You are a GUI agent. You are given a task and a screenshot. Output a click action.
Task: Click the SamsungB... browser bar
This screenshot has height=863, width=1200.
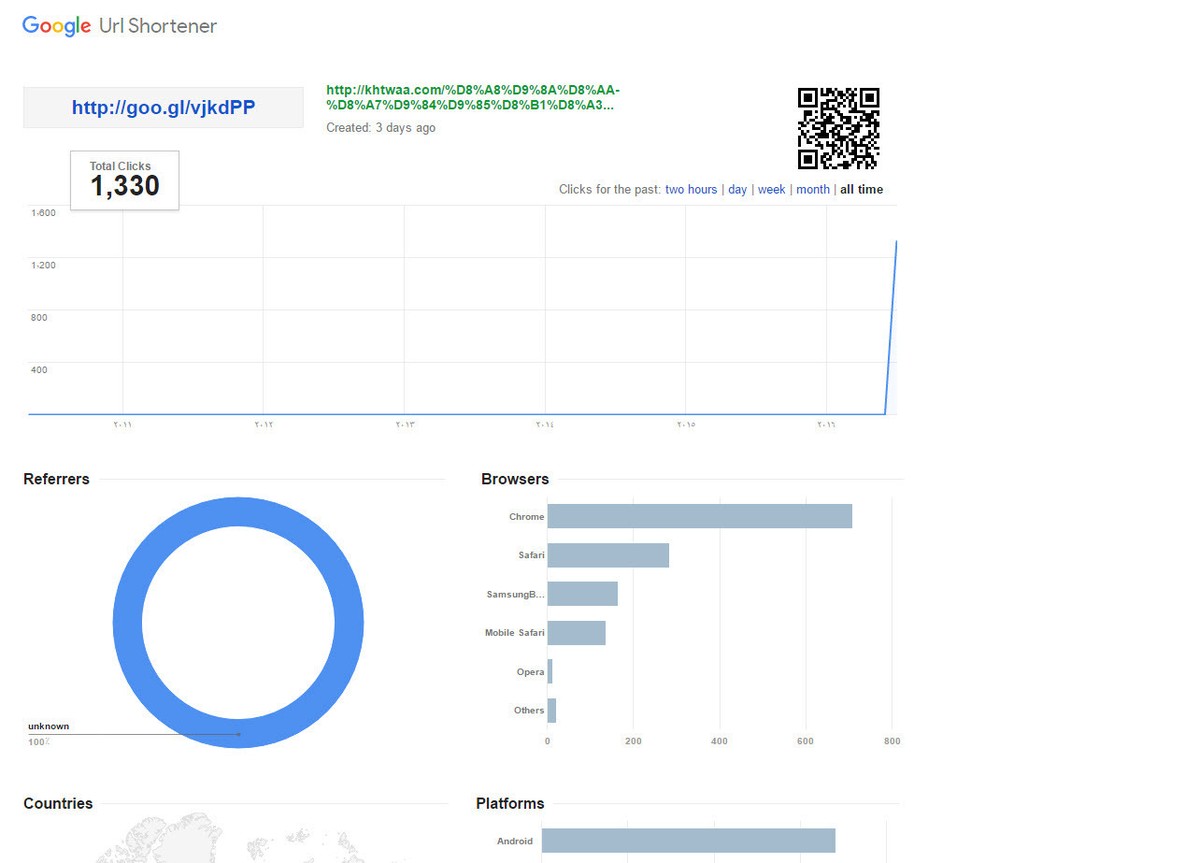pyautogui.click(x=583, y=594)
